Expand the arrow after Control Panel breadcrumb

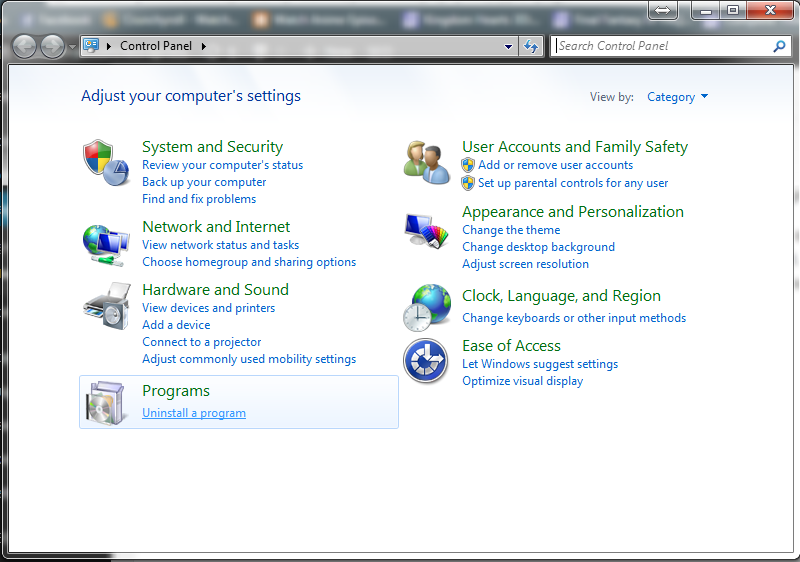coord(204,46)
